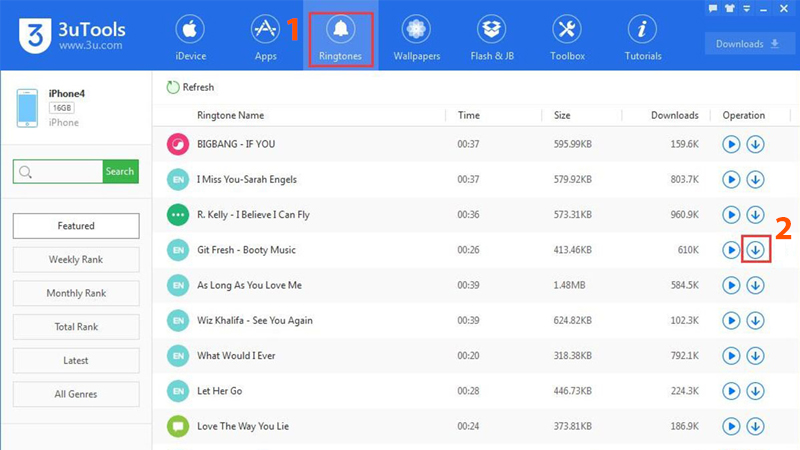Image resolution: width=800 pixels, height=450 pixels.
Task: Play I Miss You-Sarah Engels ringtone
Action: click(x=731, y=180)
